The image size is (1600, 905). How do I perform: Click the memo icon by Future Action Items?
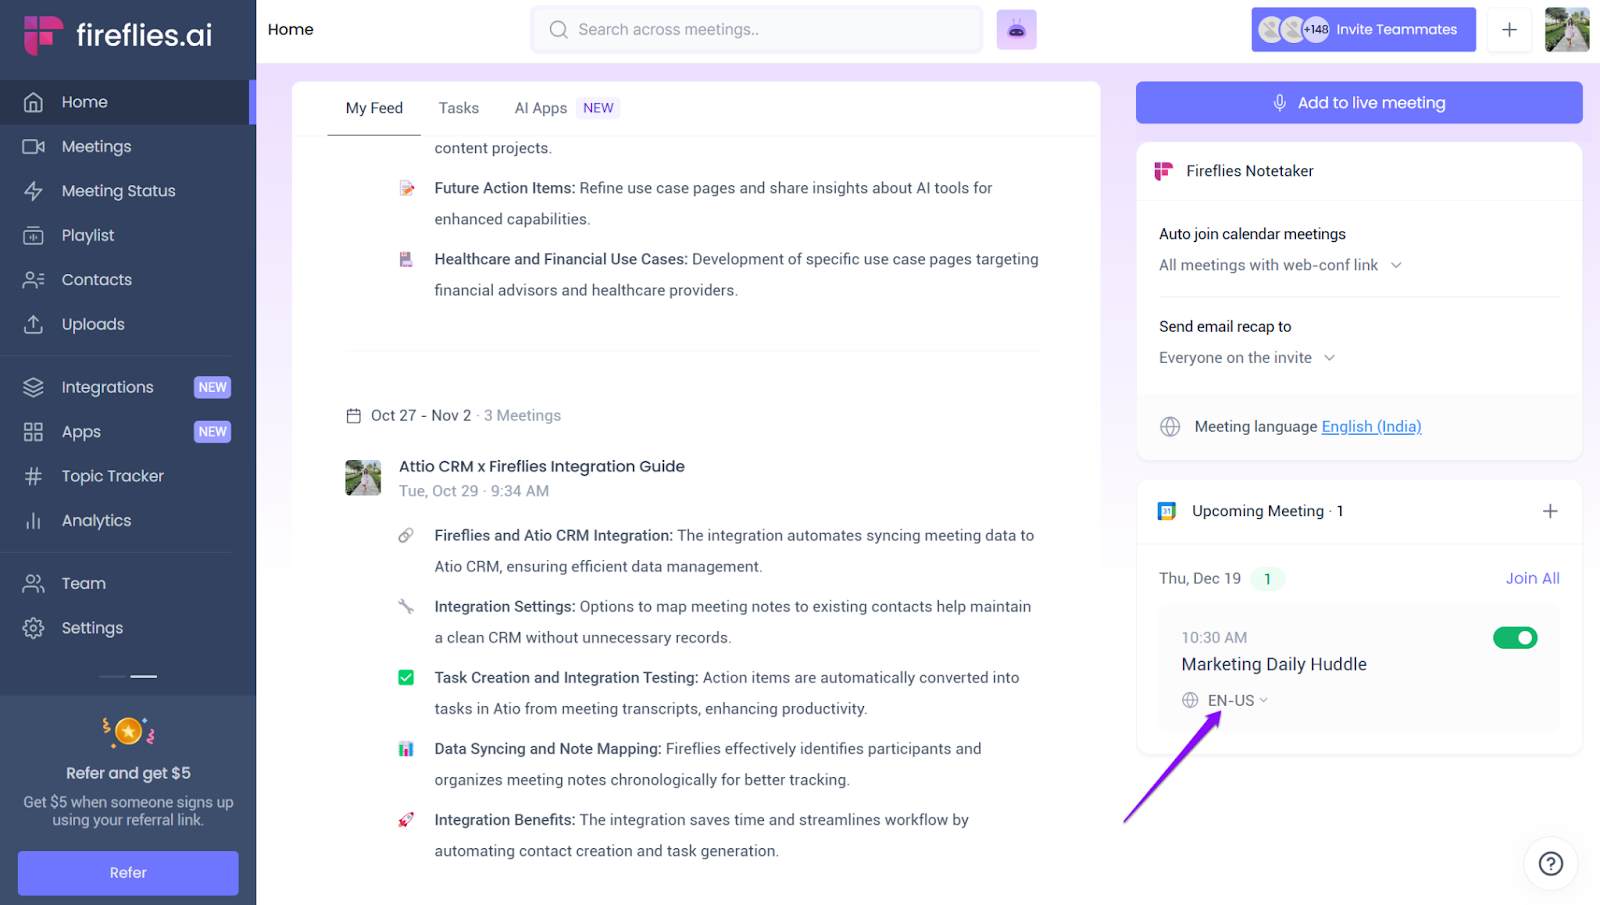[406, 188]
